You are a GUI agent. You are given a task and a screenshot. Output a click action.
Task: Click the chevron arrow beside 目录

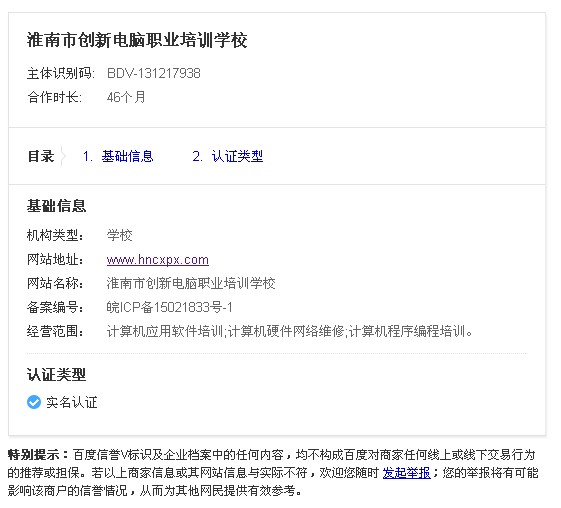coord(63,156)
